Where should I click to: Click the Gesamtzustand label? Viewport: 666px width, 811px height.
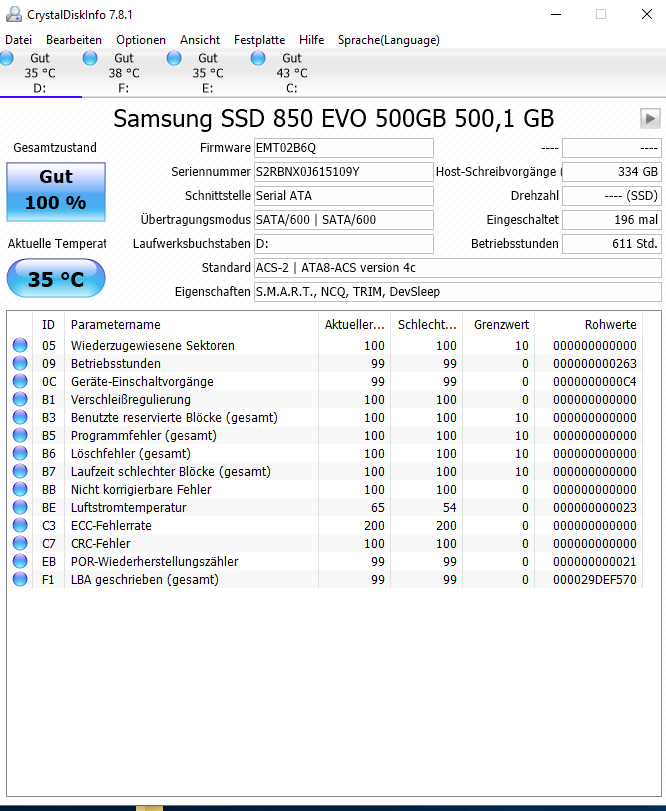click(x=55, y=148)
